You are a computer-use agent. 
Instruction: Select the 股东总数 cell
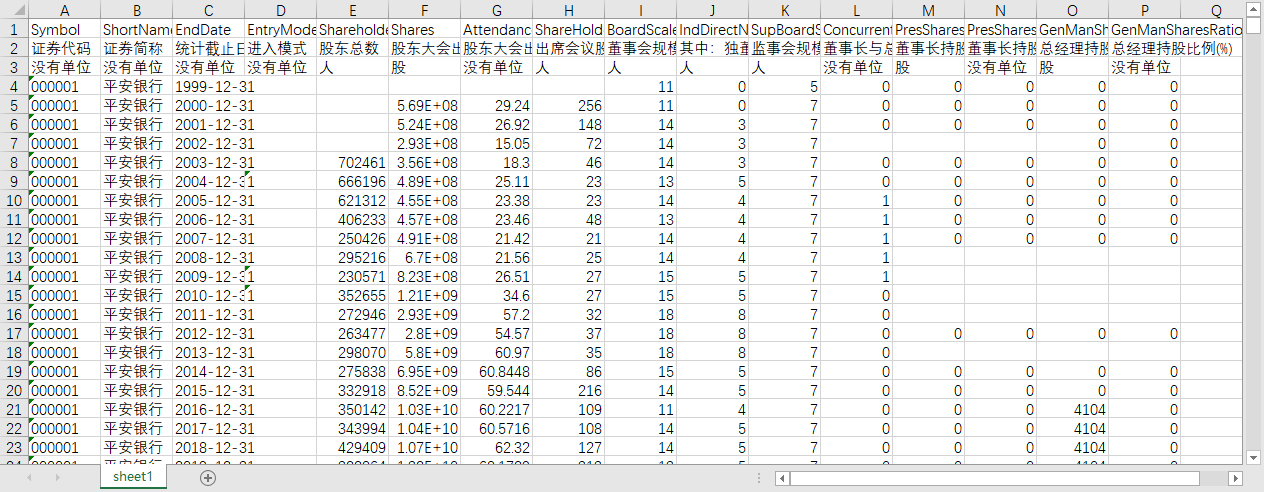352,49
